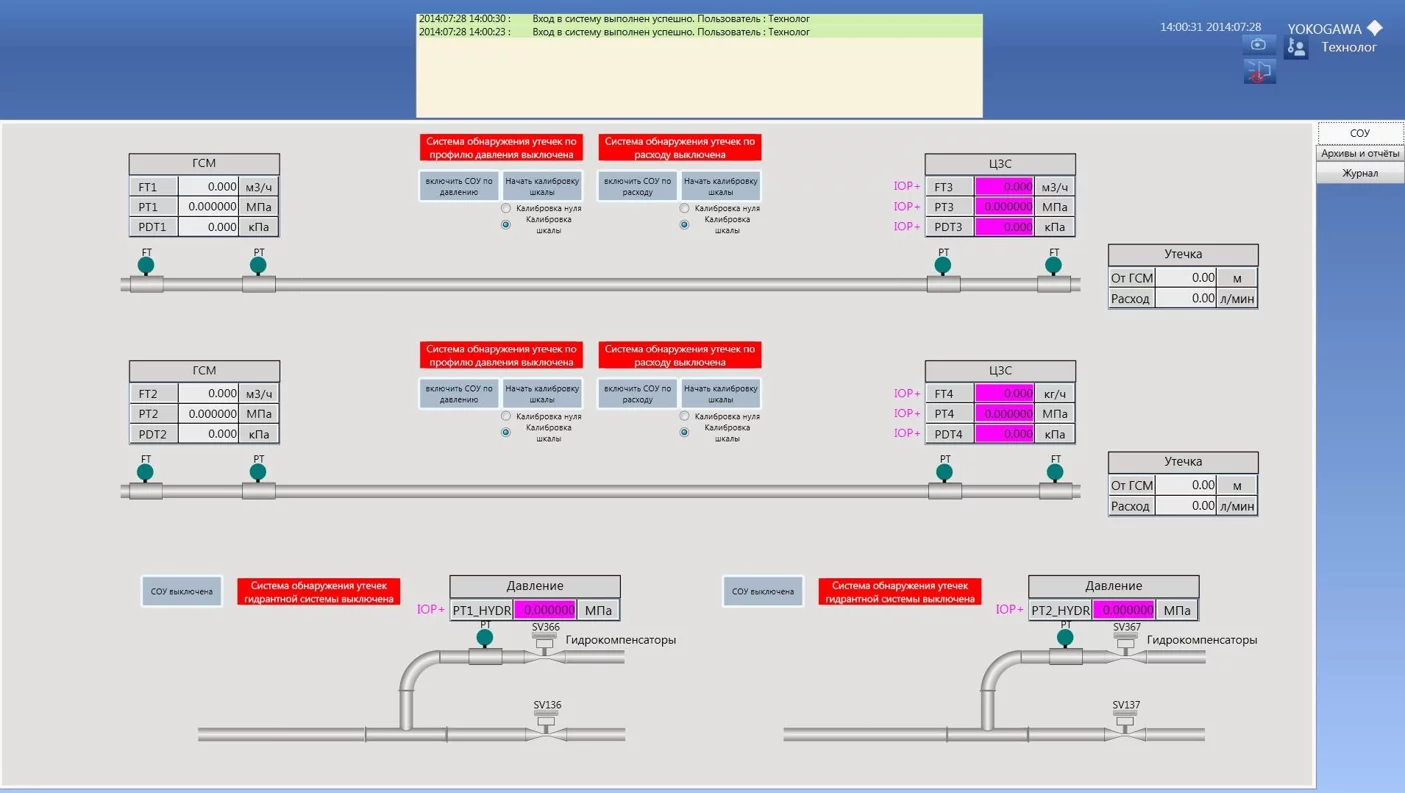Start pressure scale calibration on FT2 line

click(542, 393)
